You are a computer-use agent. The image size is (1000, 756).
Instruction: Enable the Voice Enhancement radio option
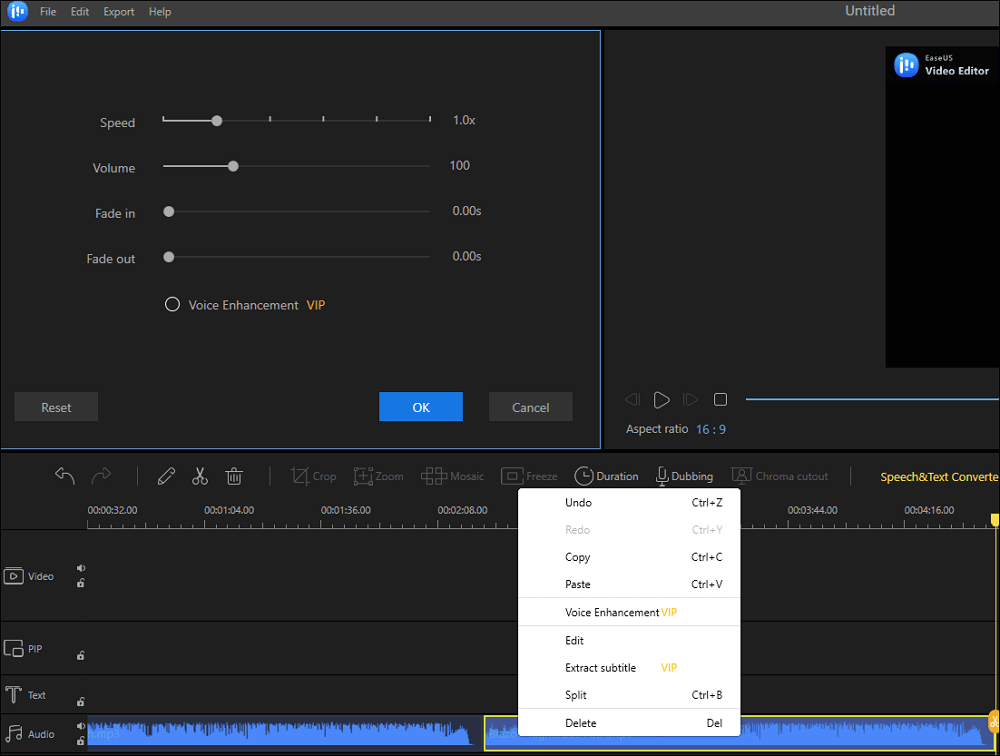point(172,305)
